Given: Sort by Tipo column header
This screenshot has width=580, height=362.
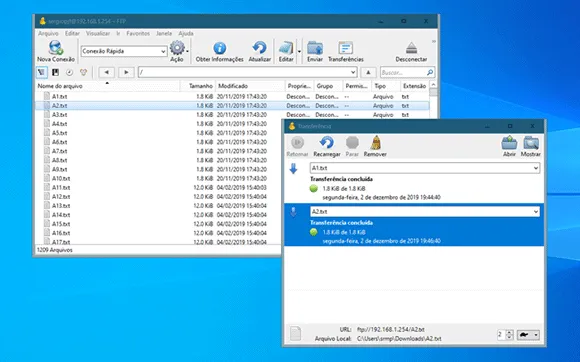Looking at the screenshot, I should tap(386, 86).
